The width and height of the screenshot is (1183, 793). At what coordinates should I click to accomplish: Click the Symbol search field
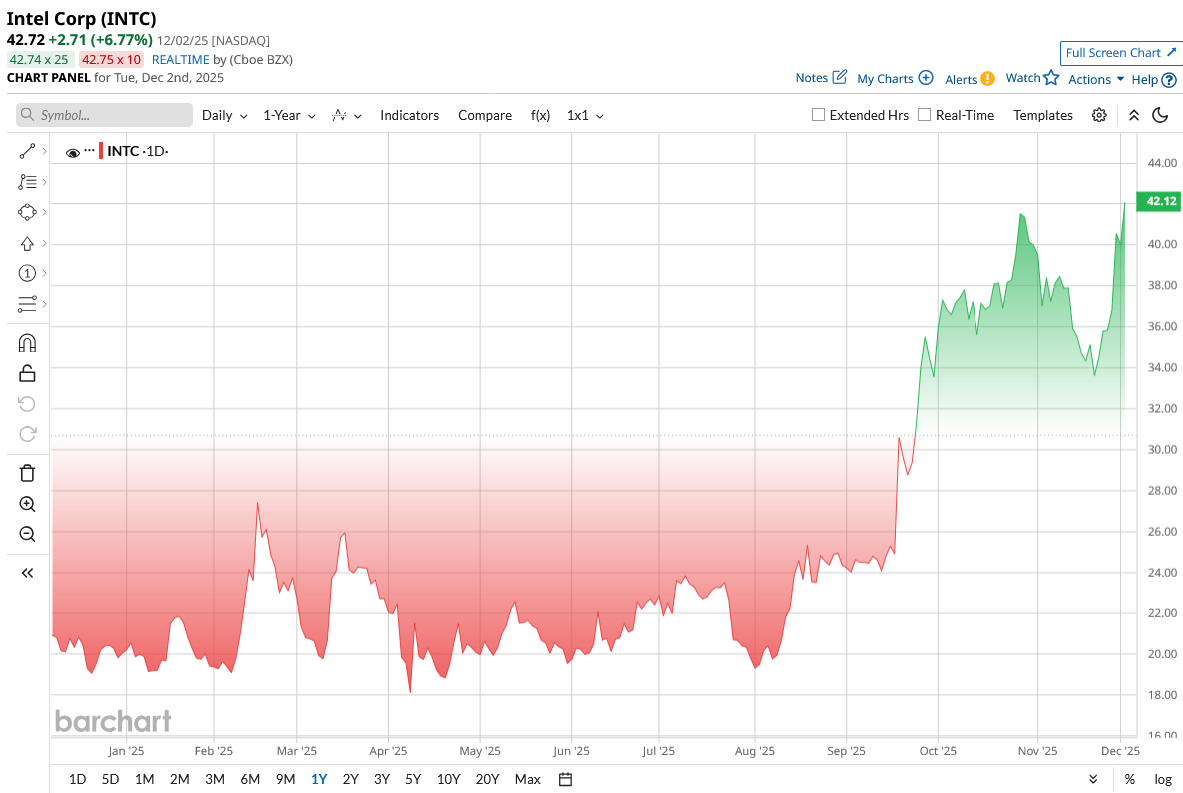click(x=104, y=115)
